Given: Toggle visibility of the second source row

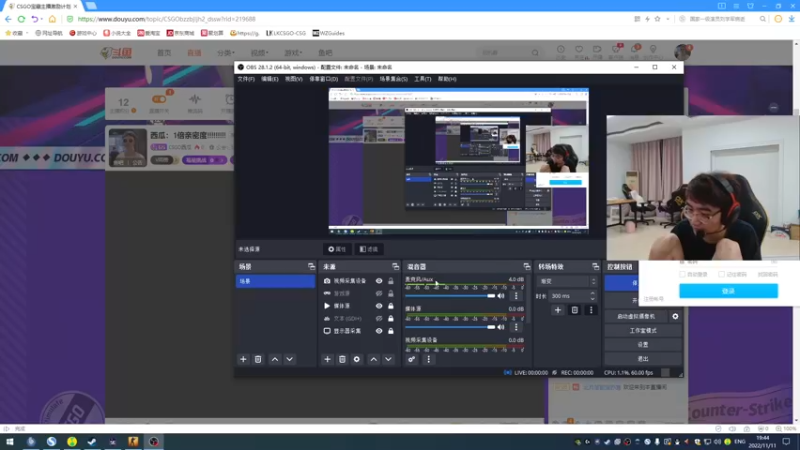Looking at the screenshot, I should 379,293.
